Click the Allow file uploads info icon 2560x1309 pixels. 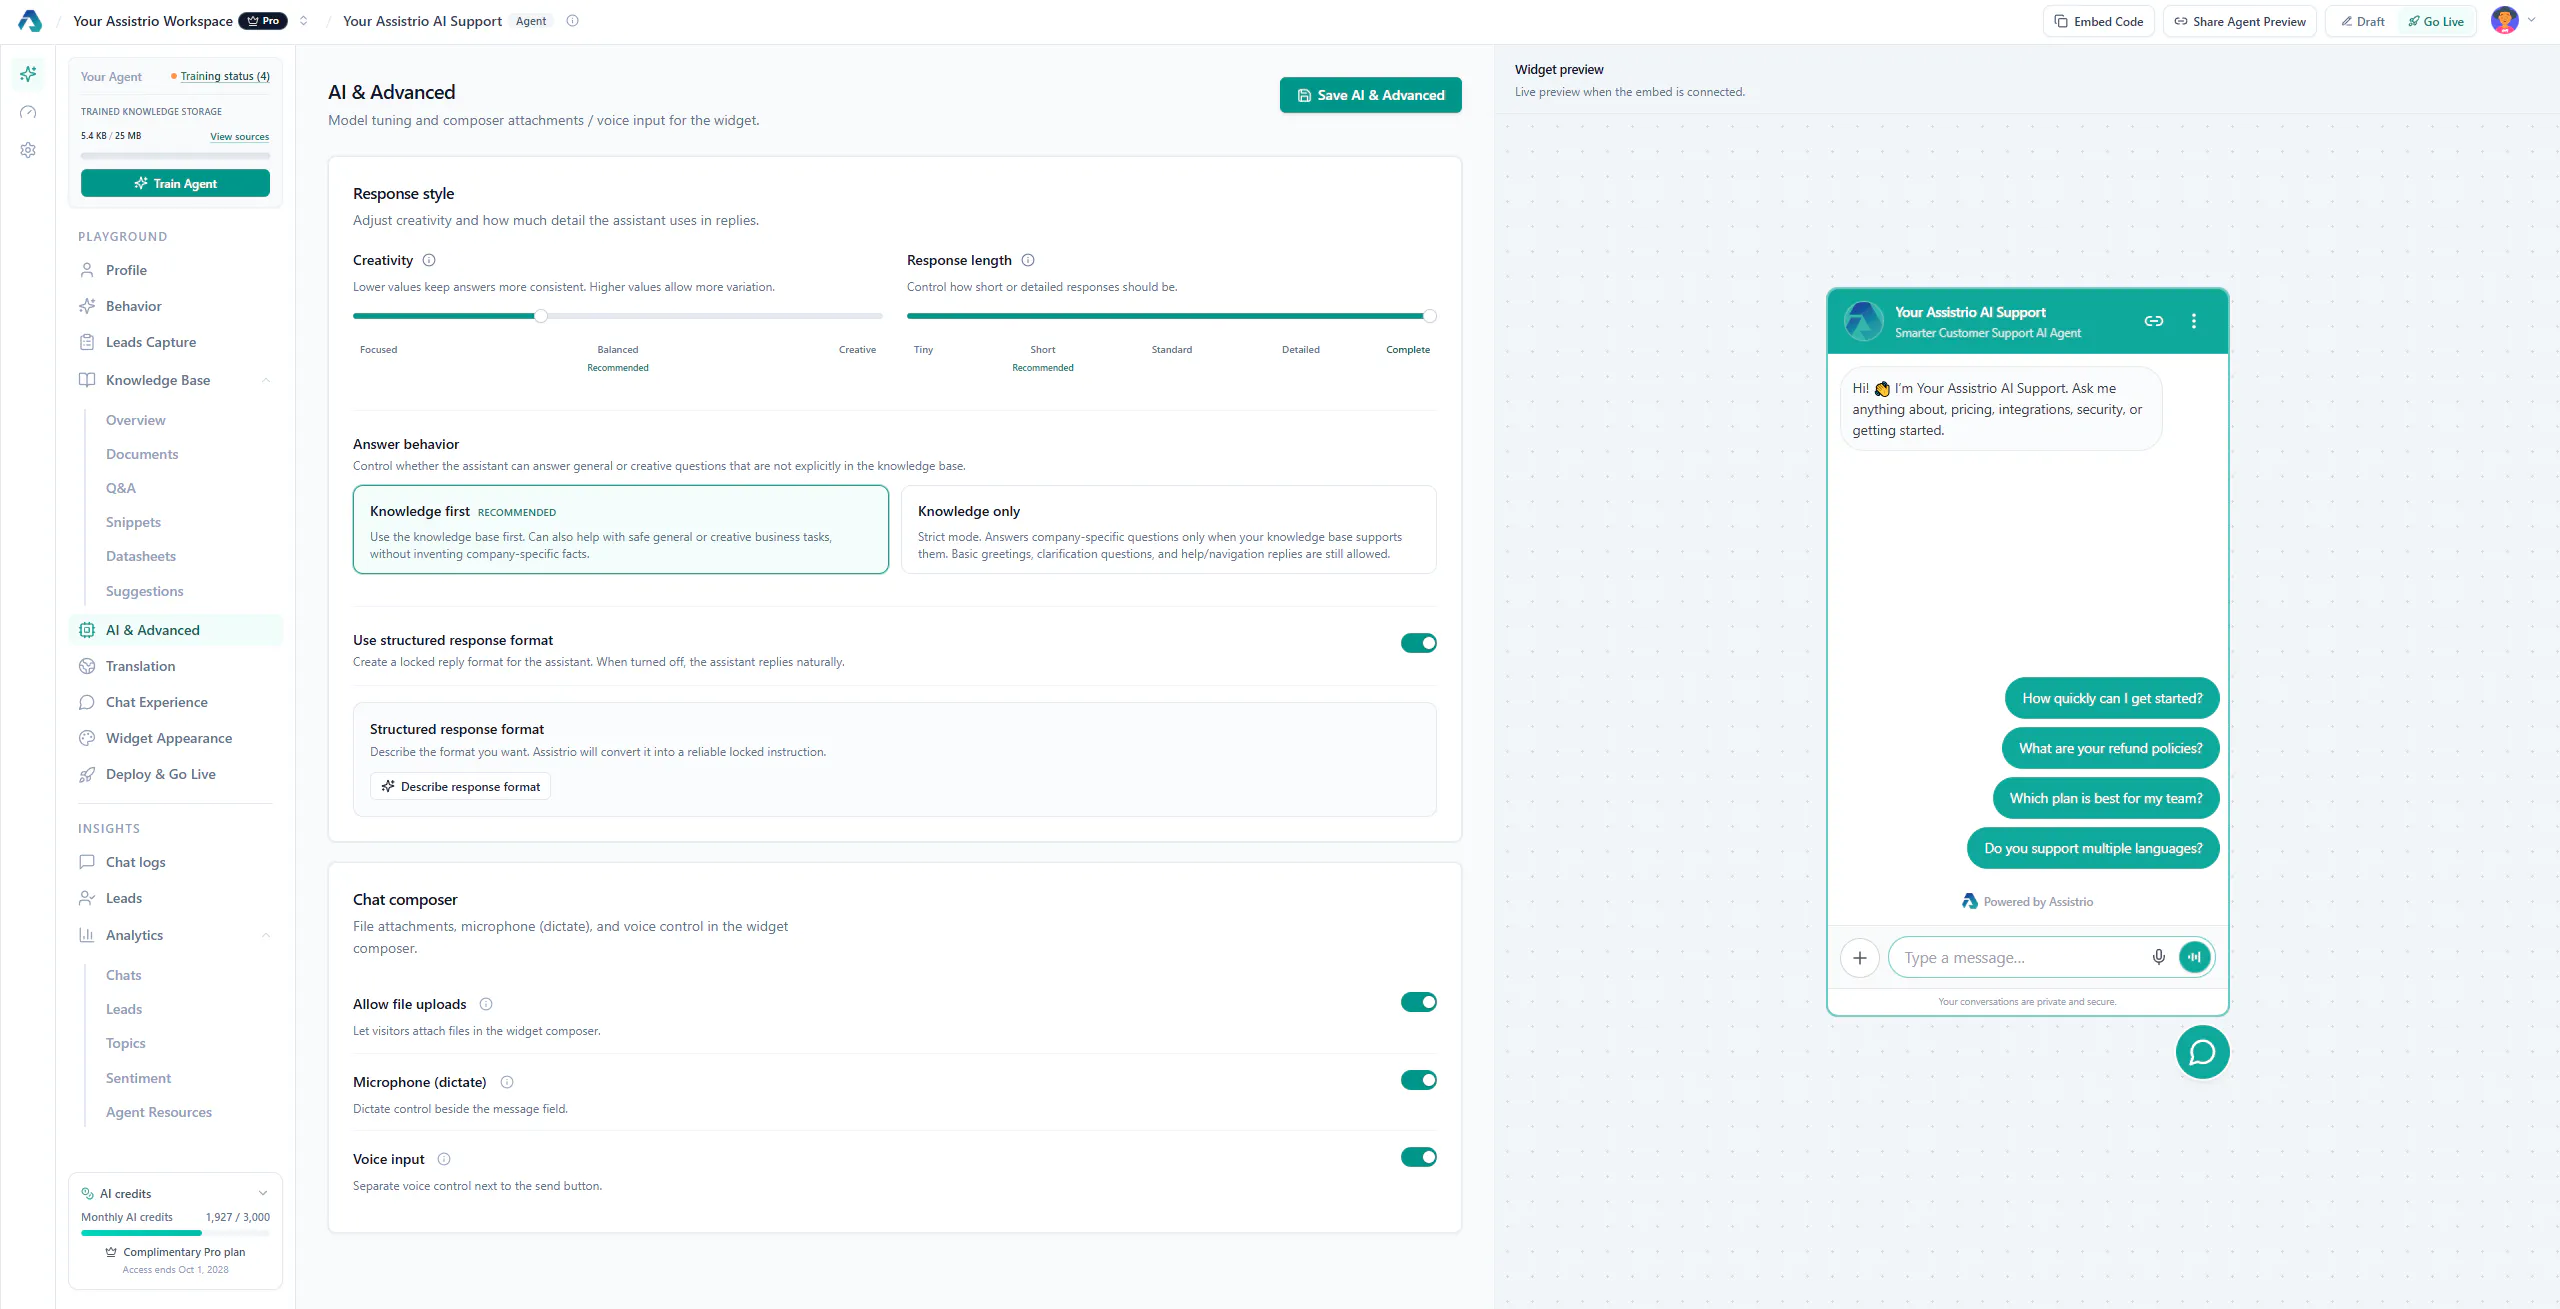click(x=486, y=1004)
